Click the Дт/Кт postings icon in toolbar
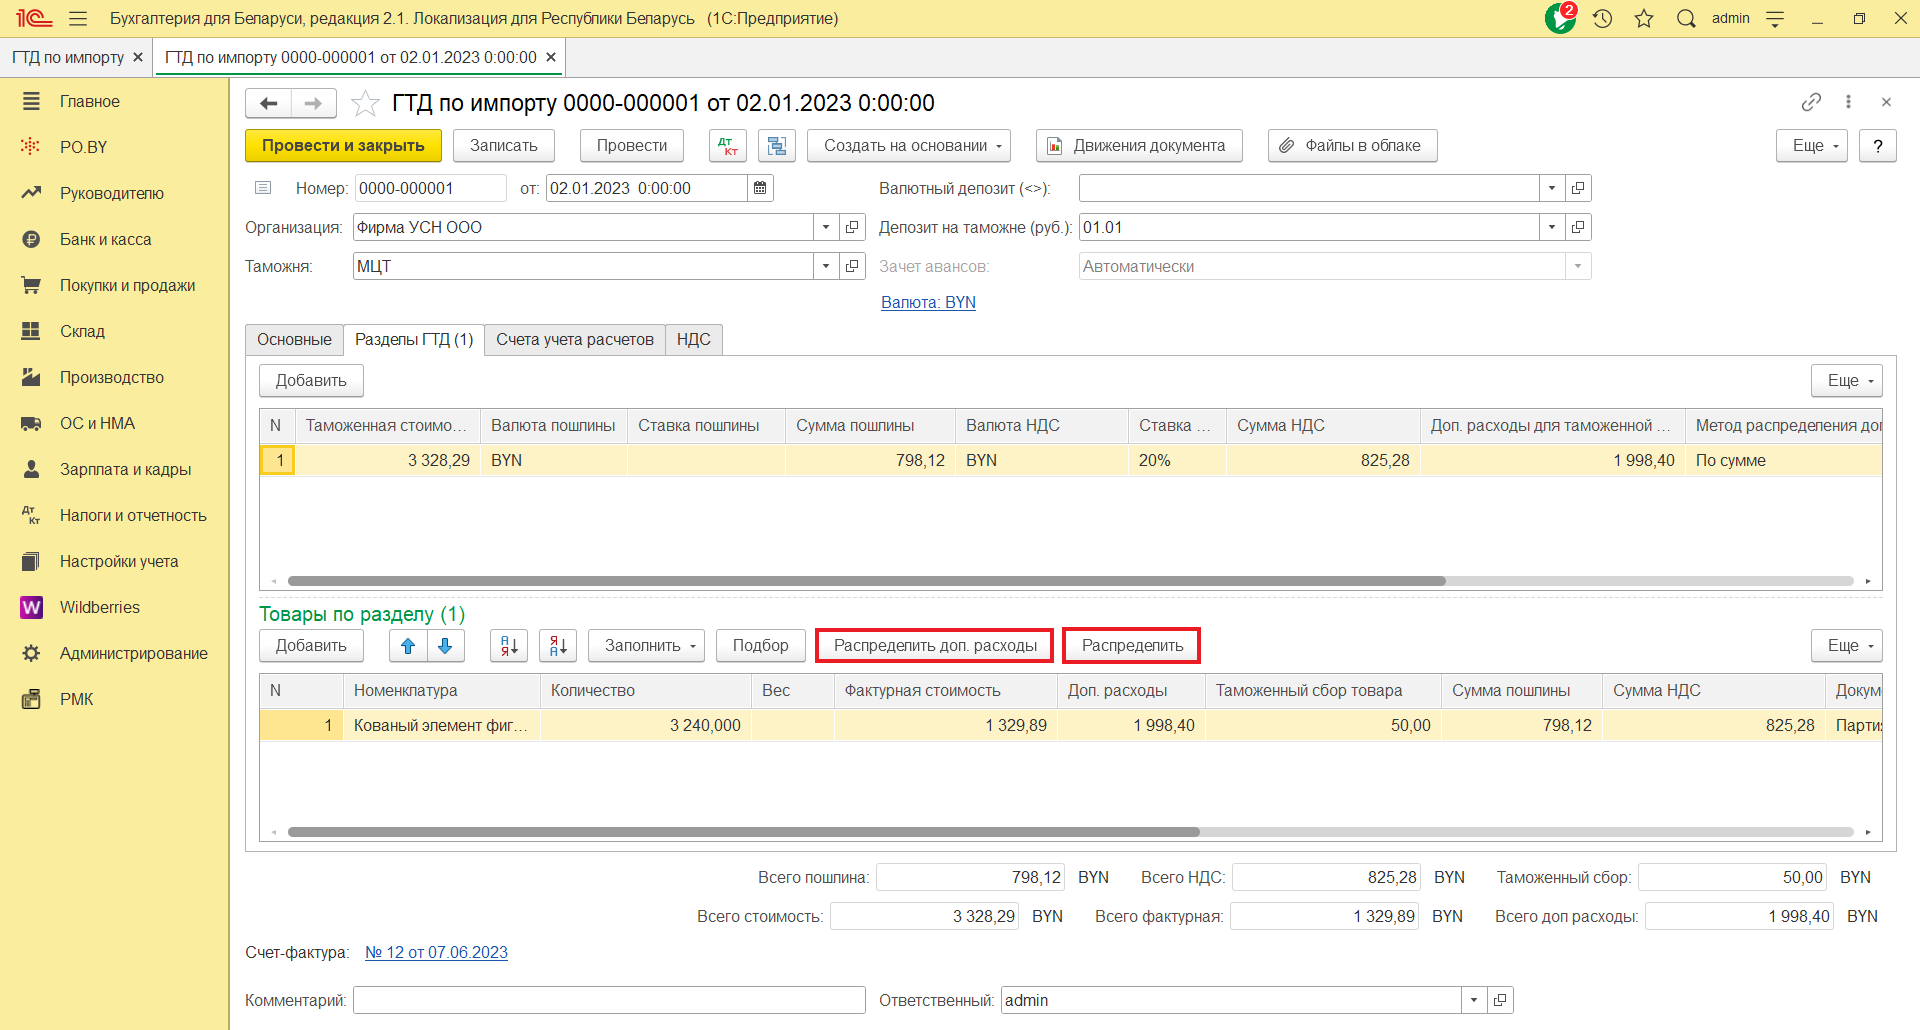 coord(728,146)
